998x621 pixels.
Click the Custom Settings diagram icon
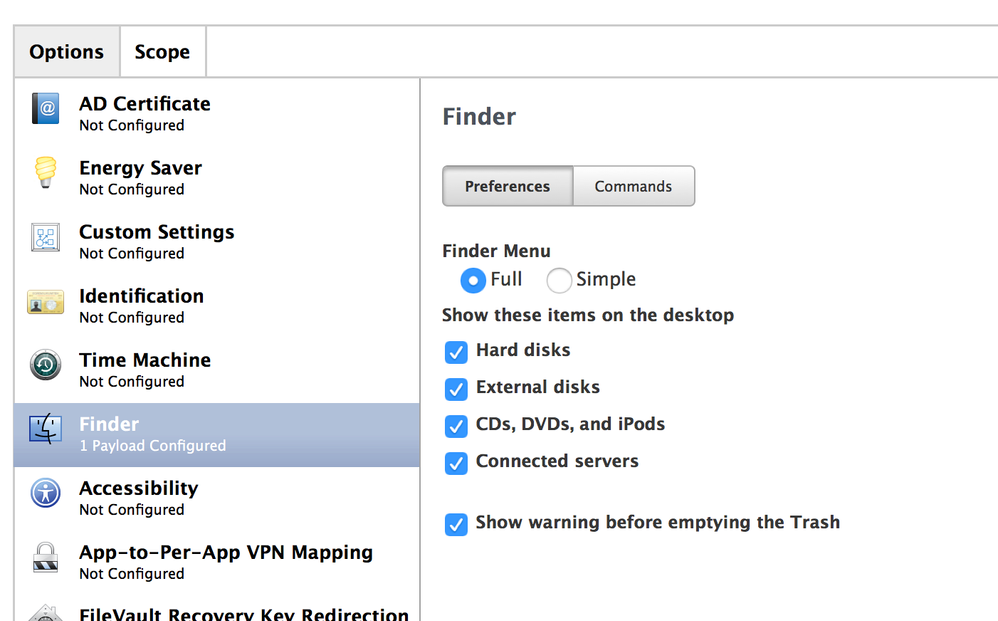[46, 237]
